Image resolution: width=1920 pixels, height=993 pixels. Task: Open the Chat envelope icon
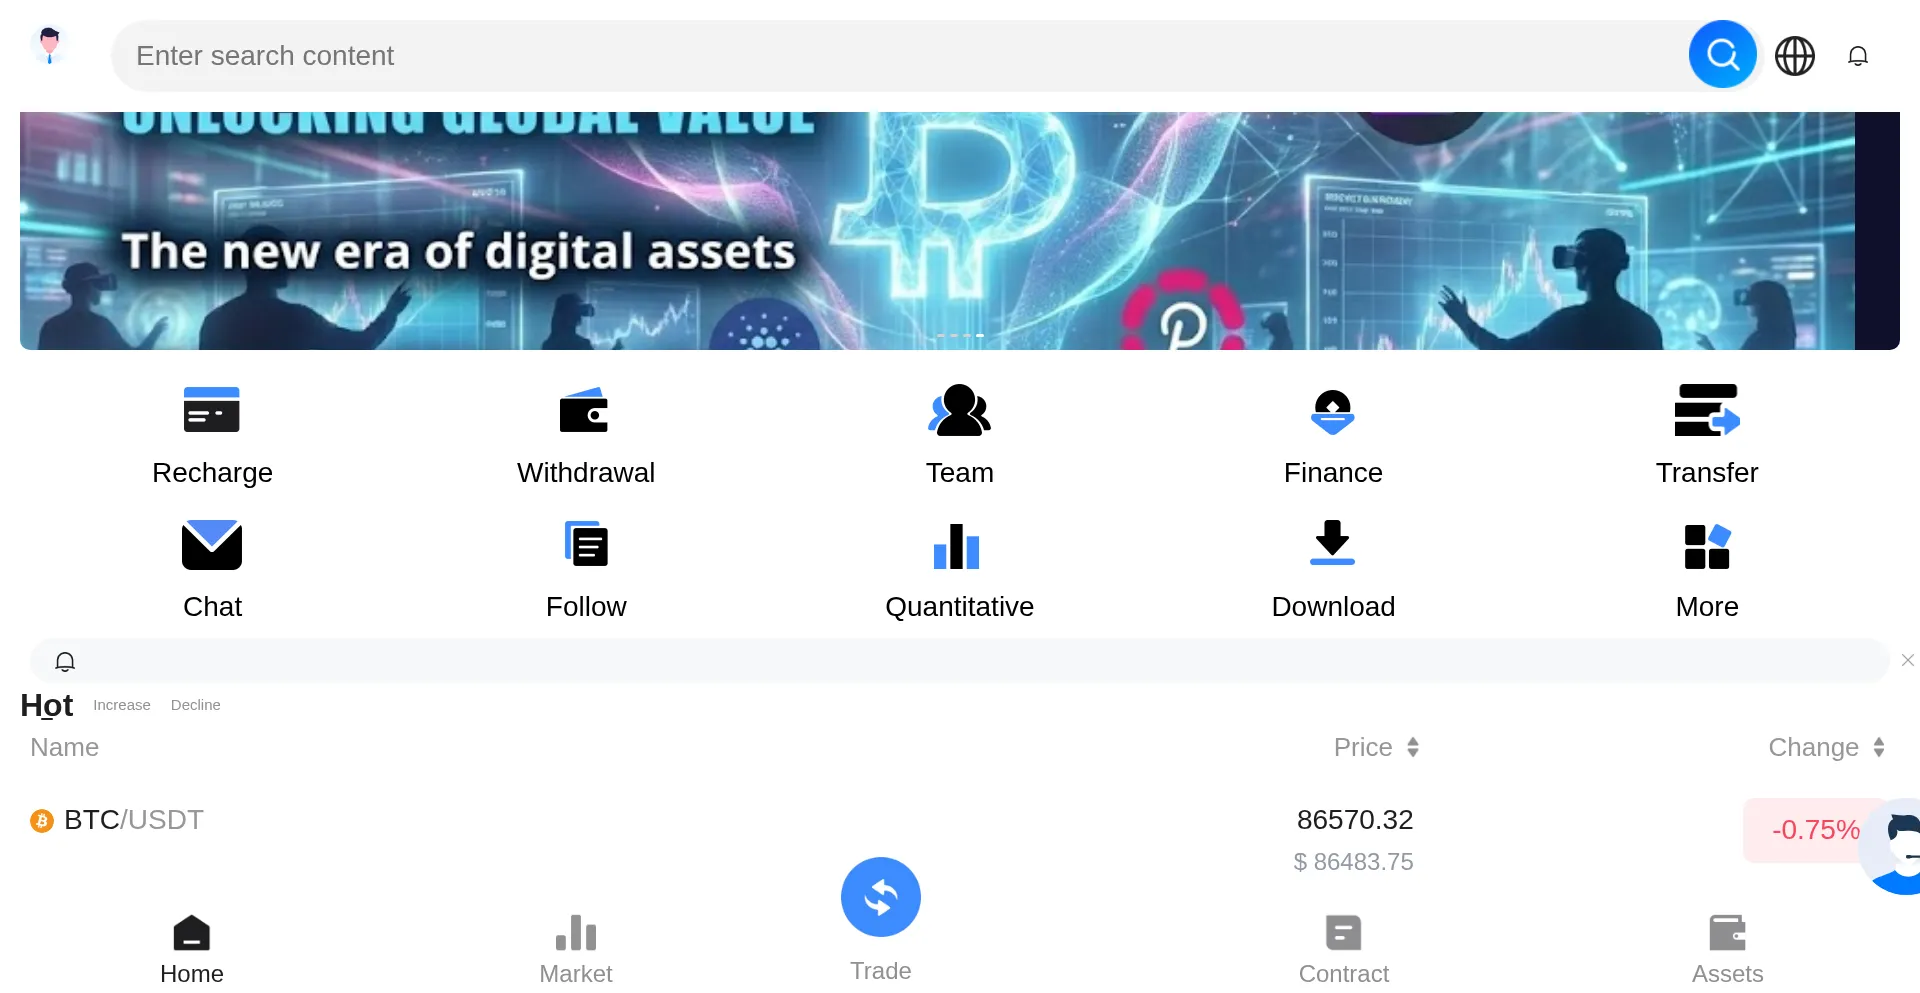click(x=212, y=545)
